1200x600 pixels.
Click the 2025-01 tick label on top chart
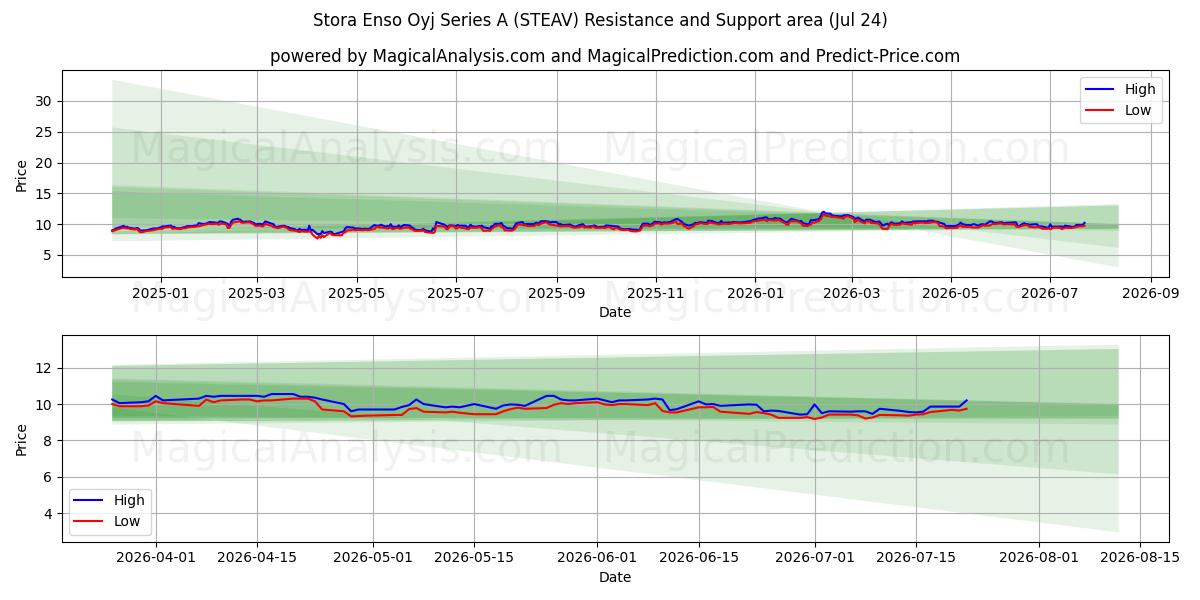tap(160, 294)
